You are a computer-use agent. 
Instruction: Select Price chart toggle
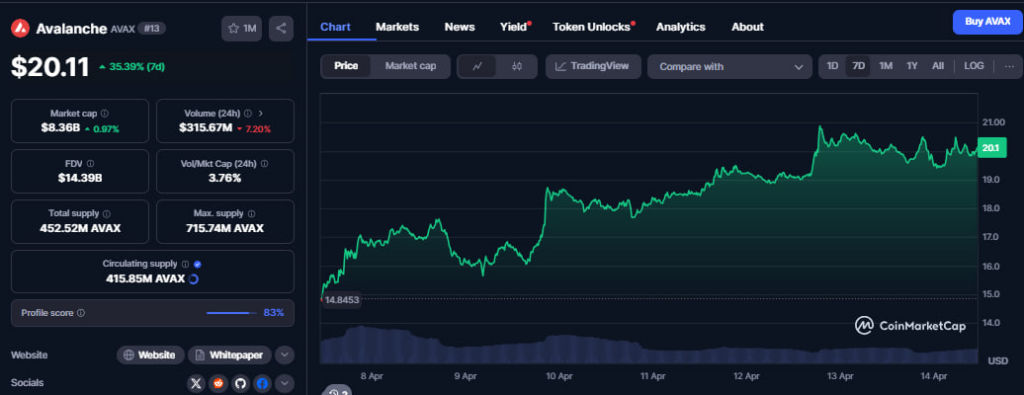pos(346,66)
